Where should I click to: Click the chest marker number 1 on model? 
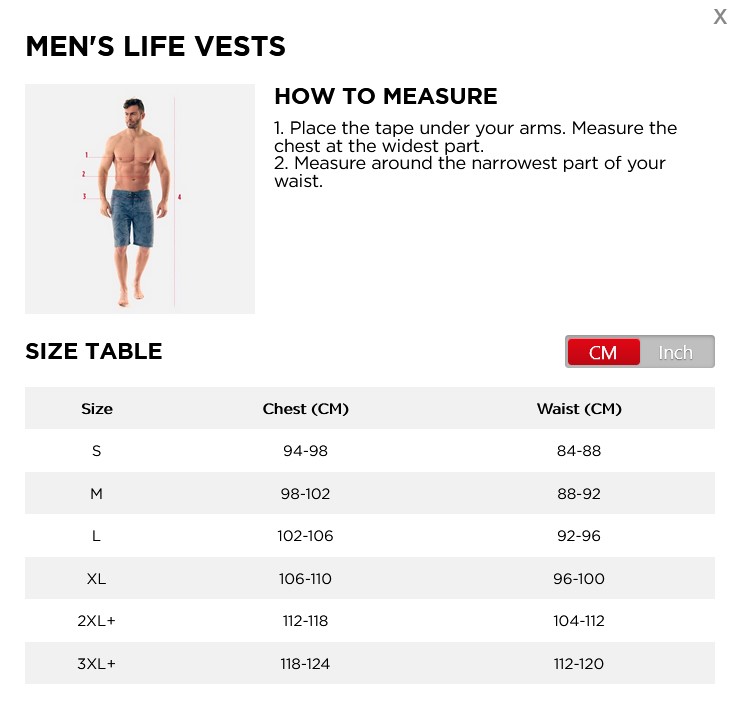point(87,155)
